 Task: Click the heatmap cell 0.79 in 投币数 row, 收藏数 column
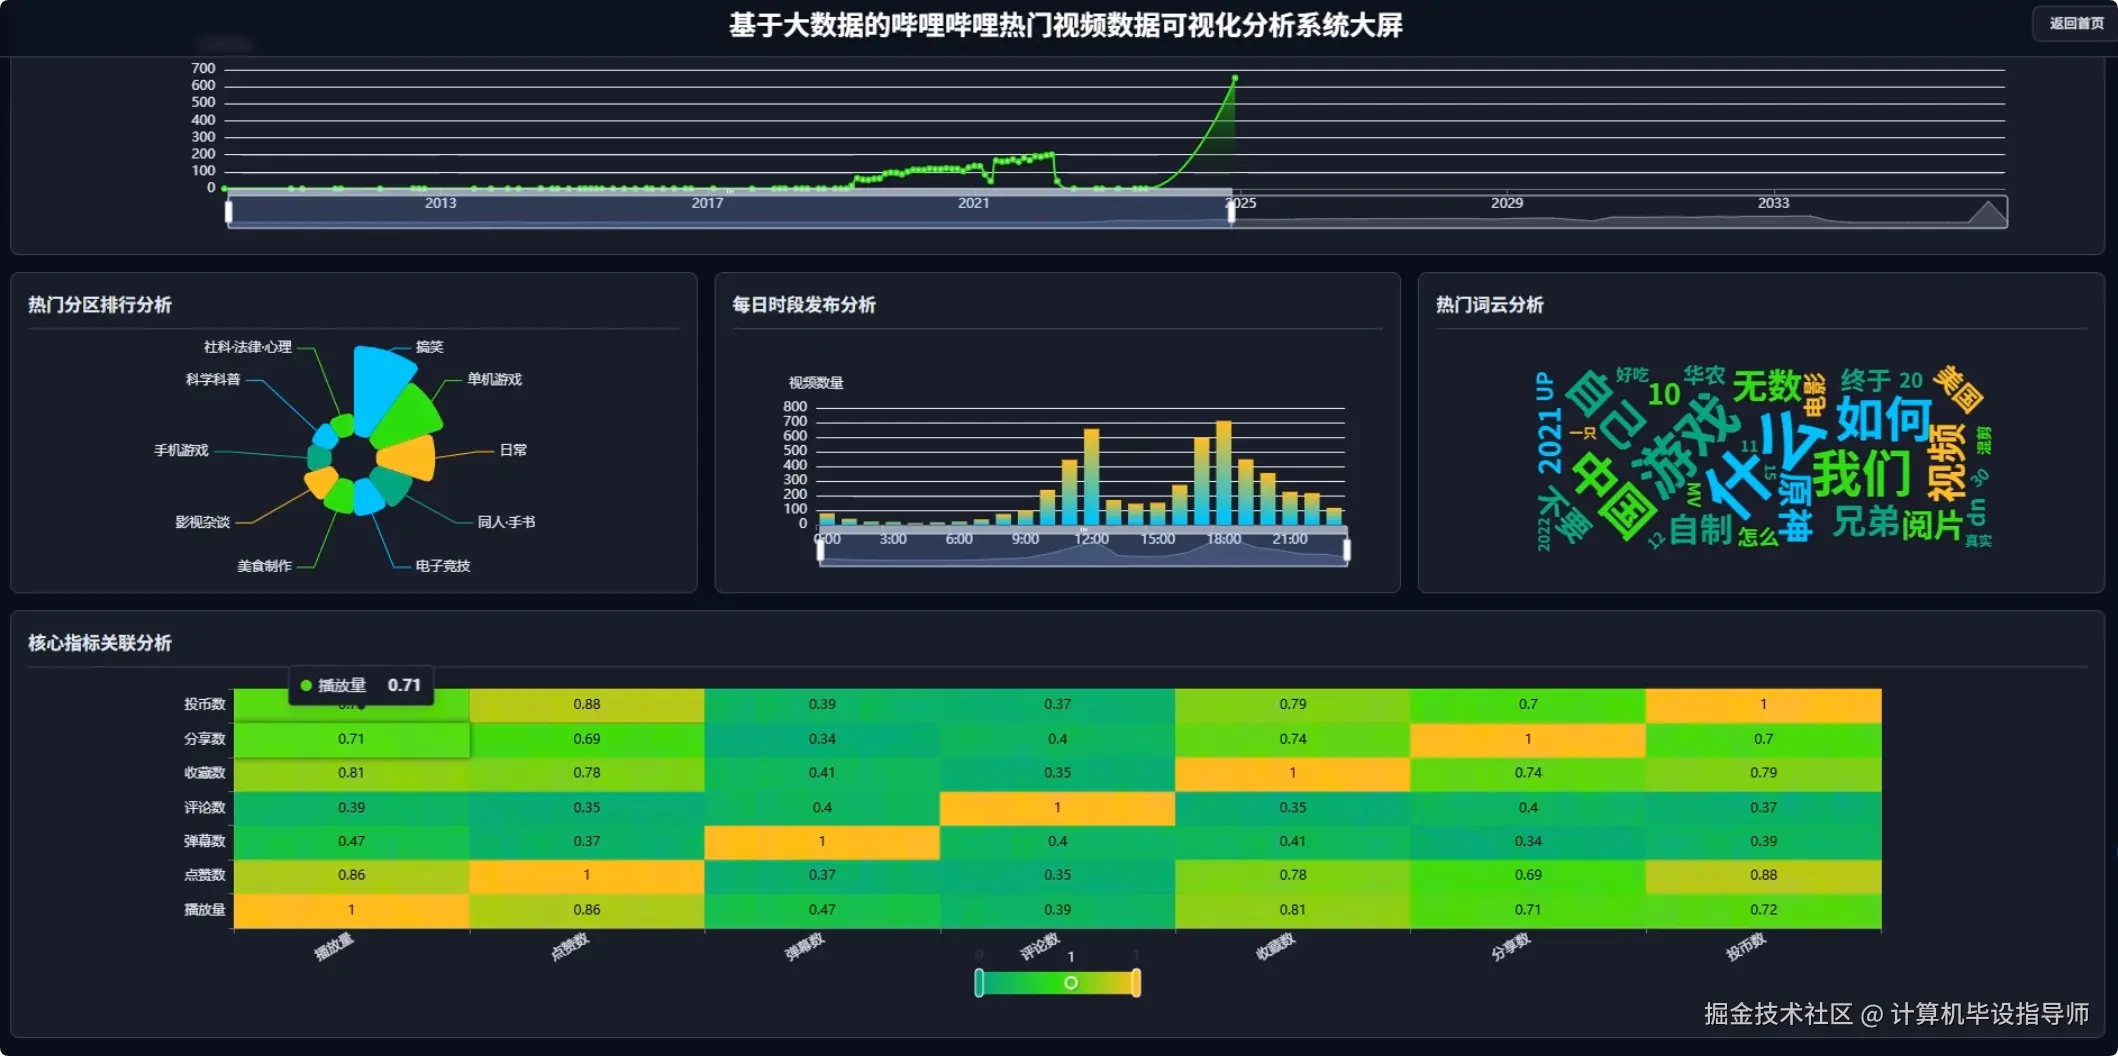pos(1292,705)
